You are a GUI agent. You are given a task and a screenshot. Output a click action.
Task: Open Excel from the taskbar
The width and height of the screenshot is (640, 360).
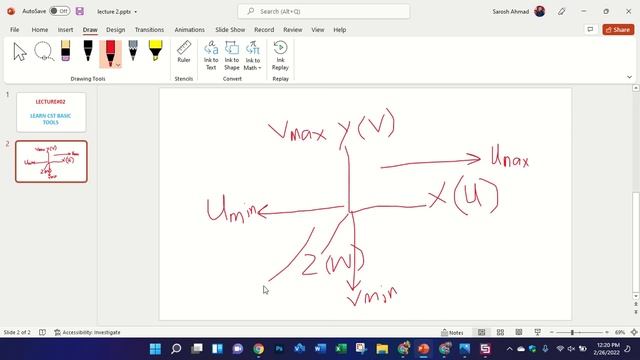pyautogui.click(x=341, y=349)
